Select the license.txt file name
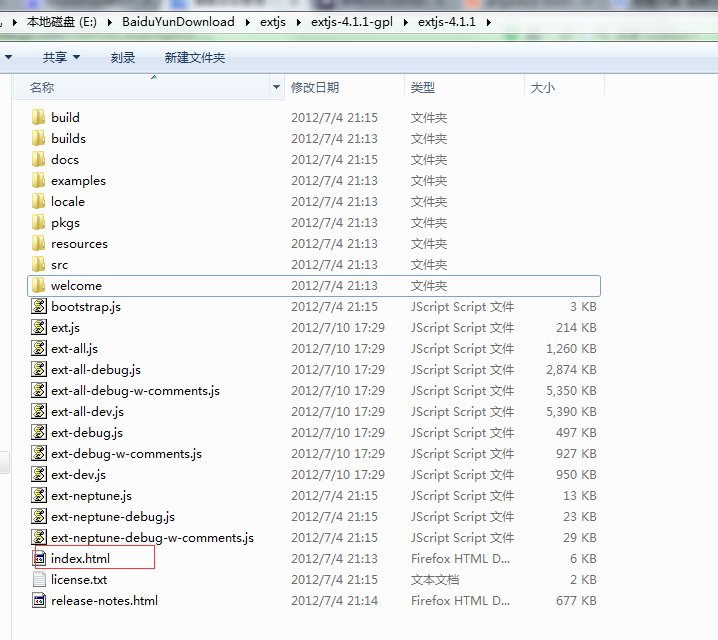Viewport: 718px width, 640px height. click(x=79, y=580)
